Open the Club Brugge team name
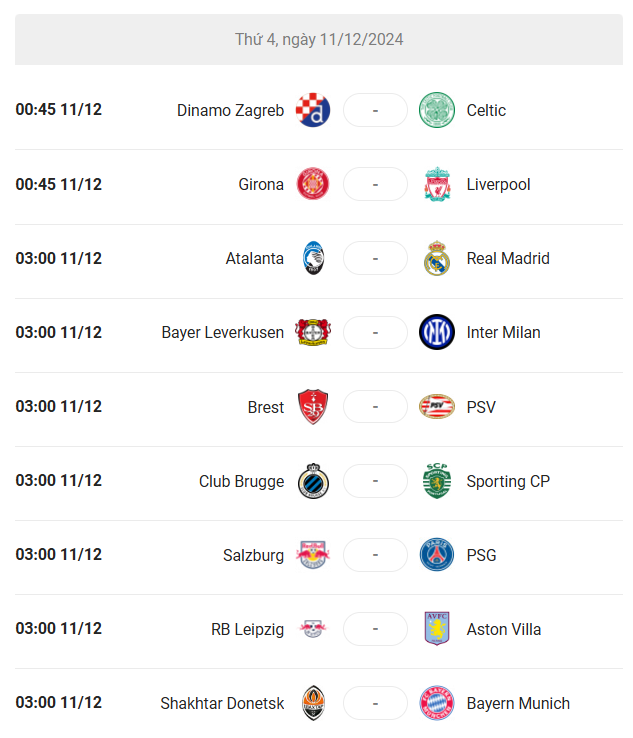This screenshot has width=633, height=738. pyautogui.click(x=241, y=481)
